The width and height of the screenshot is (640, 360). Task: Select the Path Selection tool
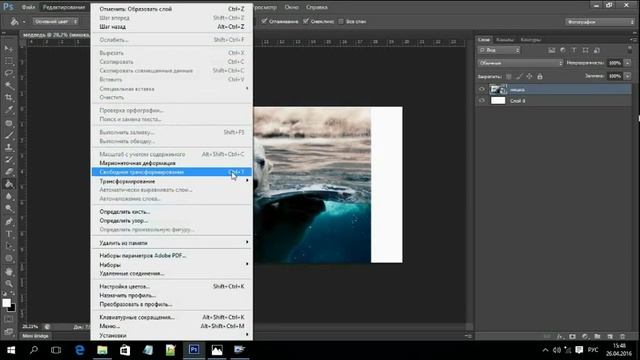click(9, 246)
